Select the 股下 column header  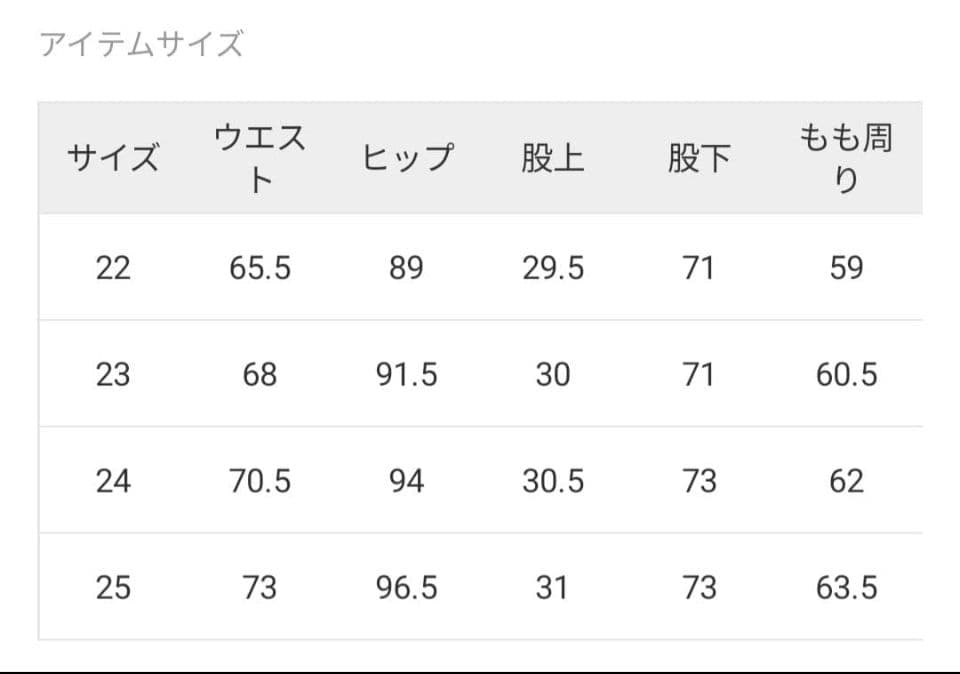pyautogui.click(x=699, y=158)
